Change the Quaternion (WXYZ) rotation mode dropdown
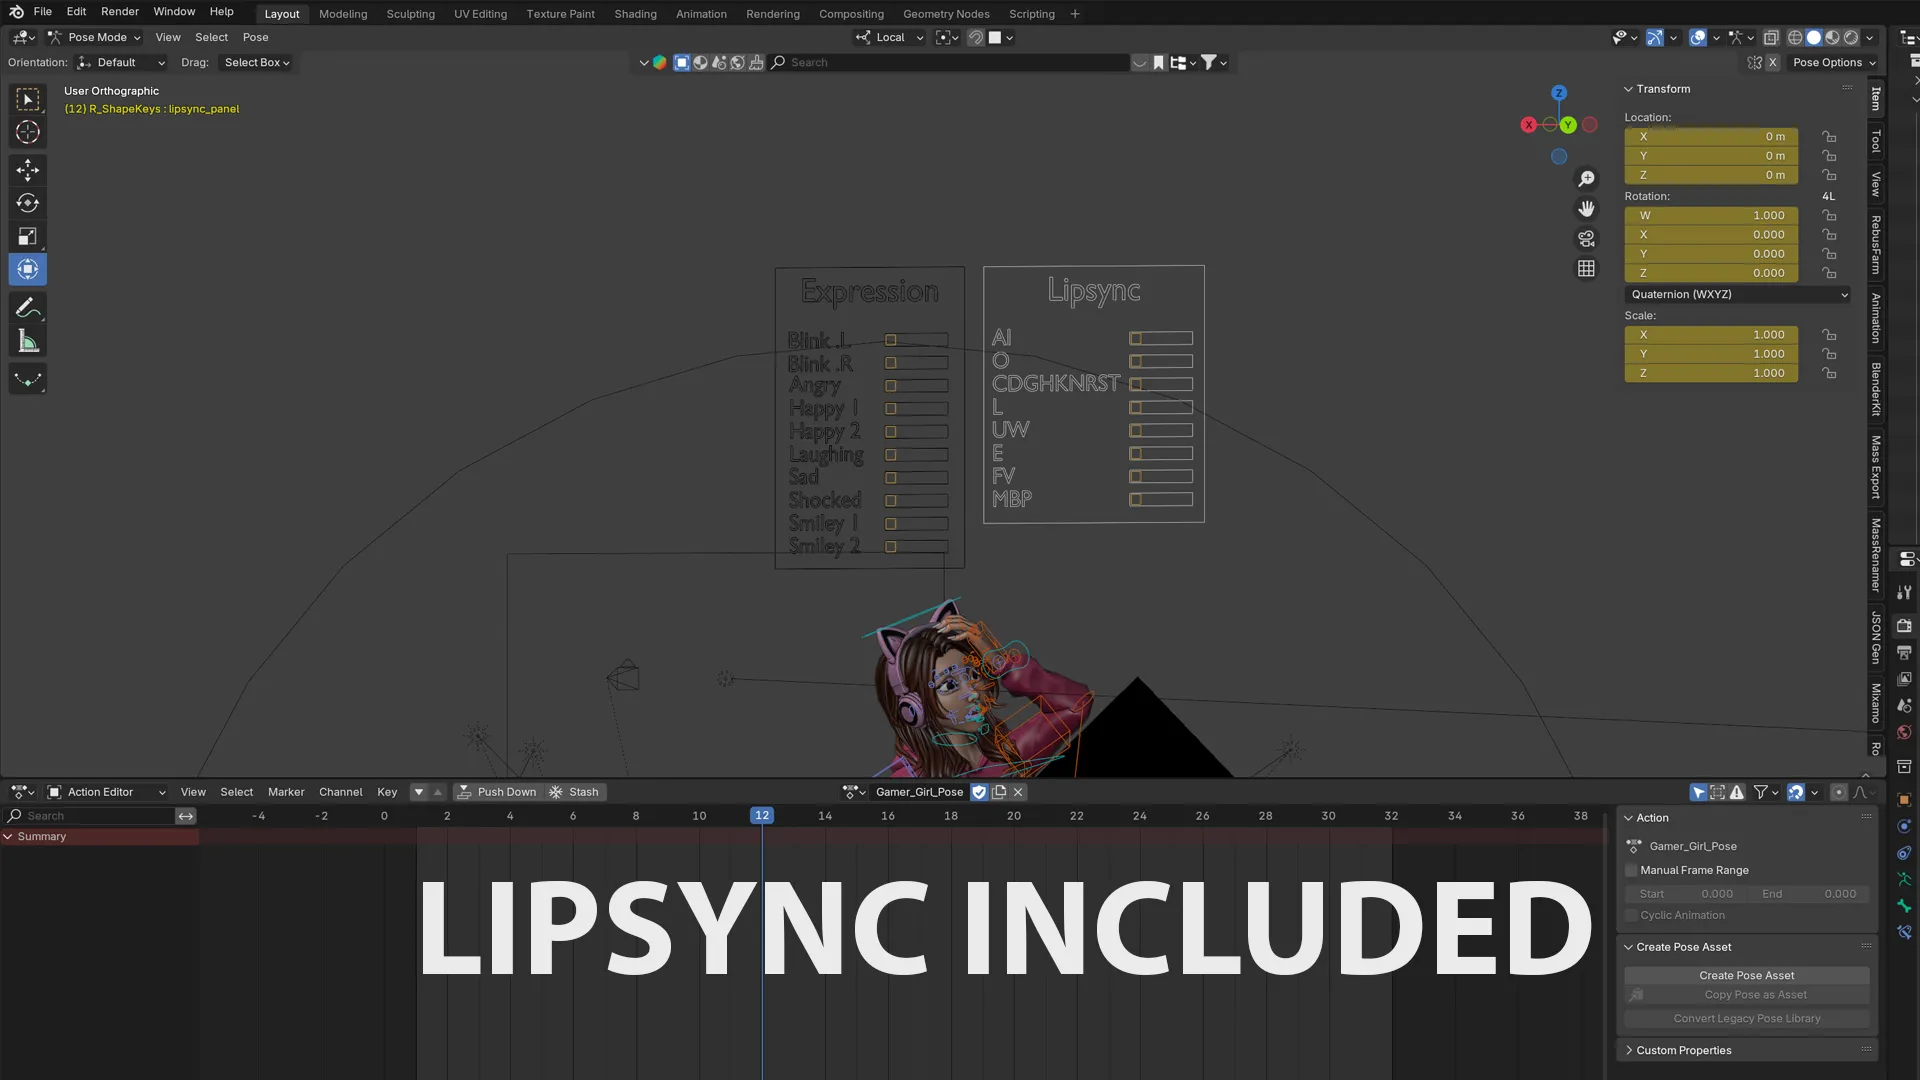Screen dimensions: 1920x1080 (1737, 294)
